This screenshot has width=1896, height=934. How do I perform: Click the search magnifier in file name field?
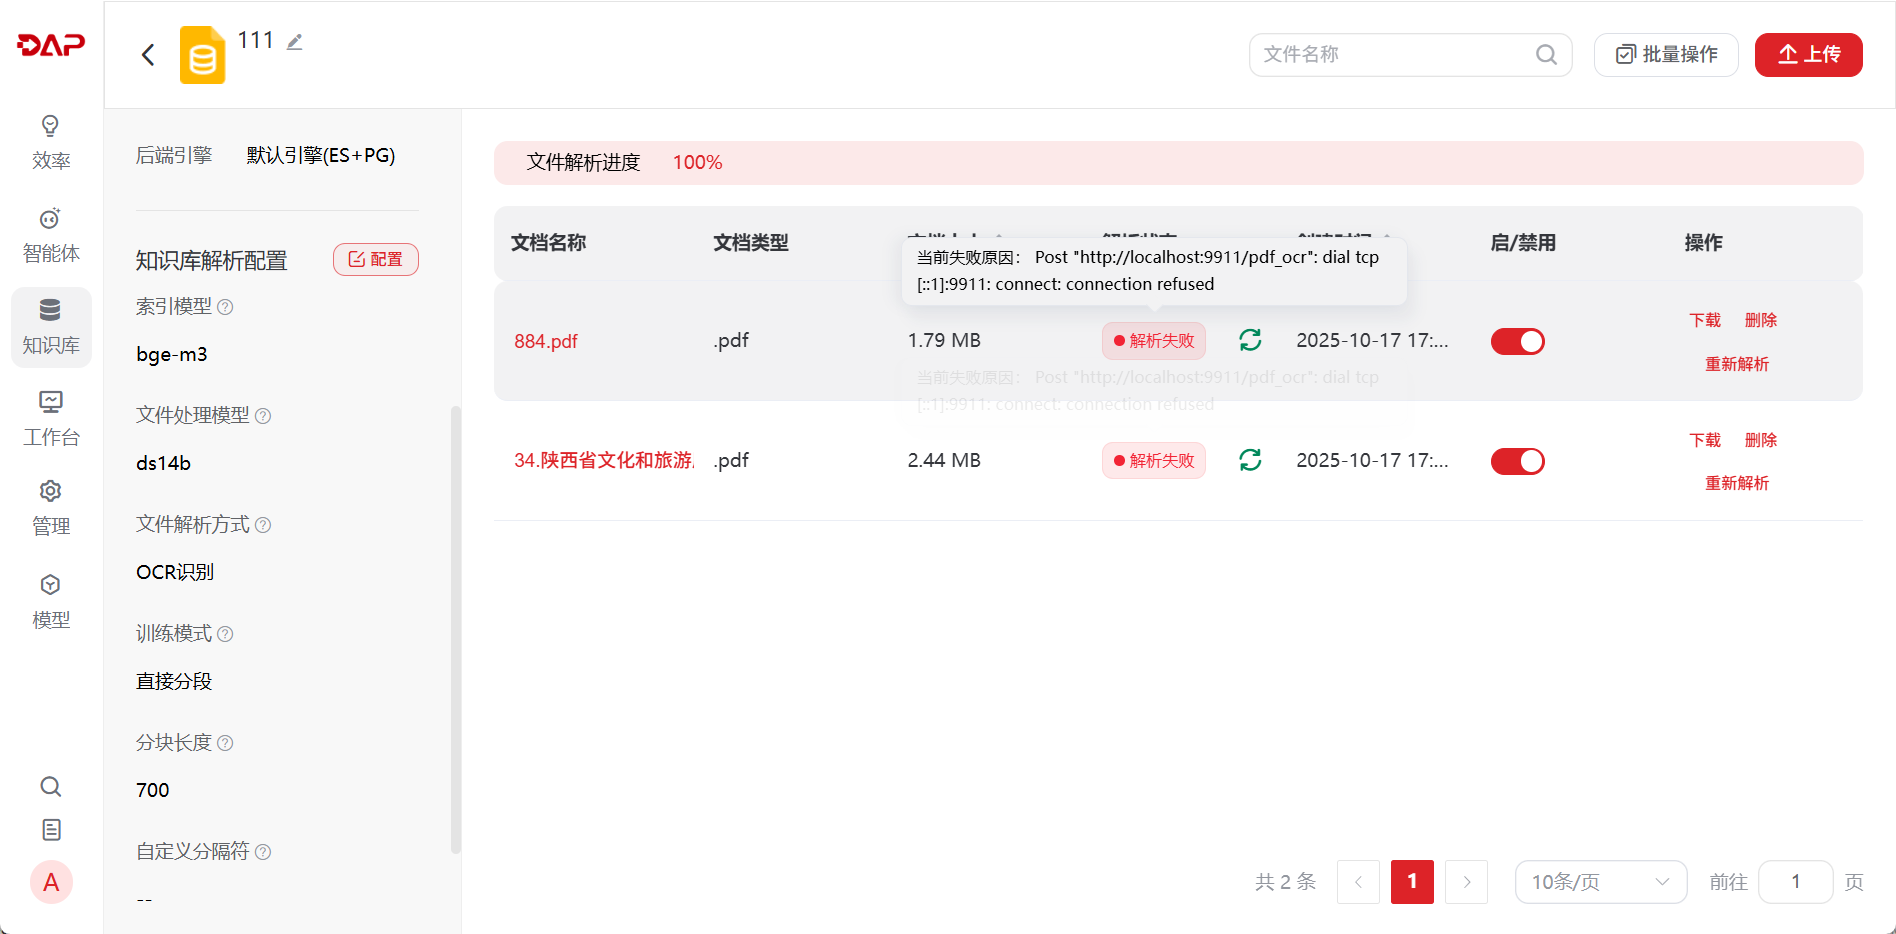click(1546, 55)
